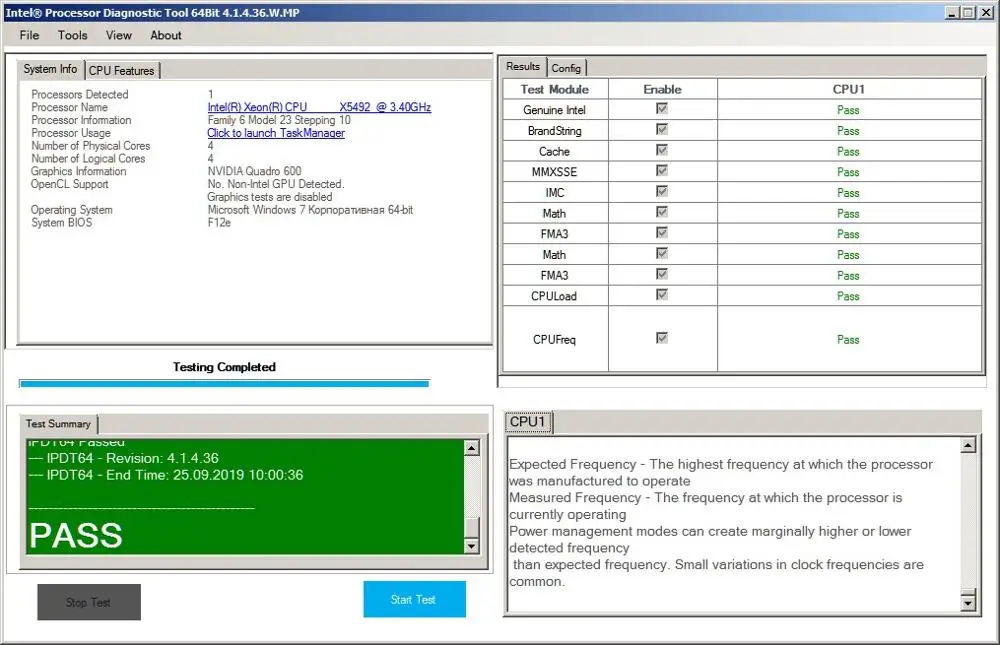The height and width of the screenshot is (645, 1000).
Task: Switch to the System Info tab
Action: coord(50,69)
